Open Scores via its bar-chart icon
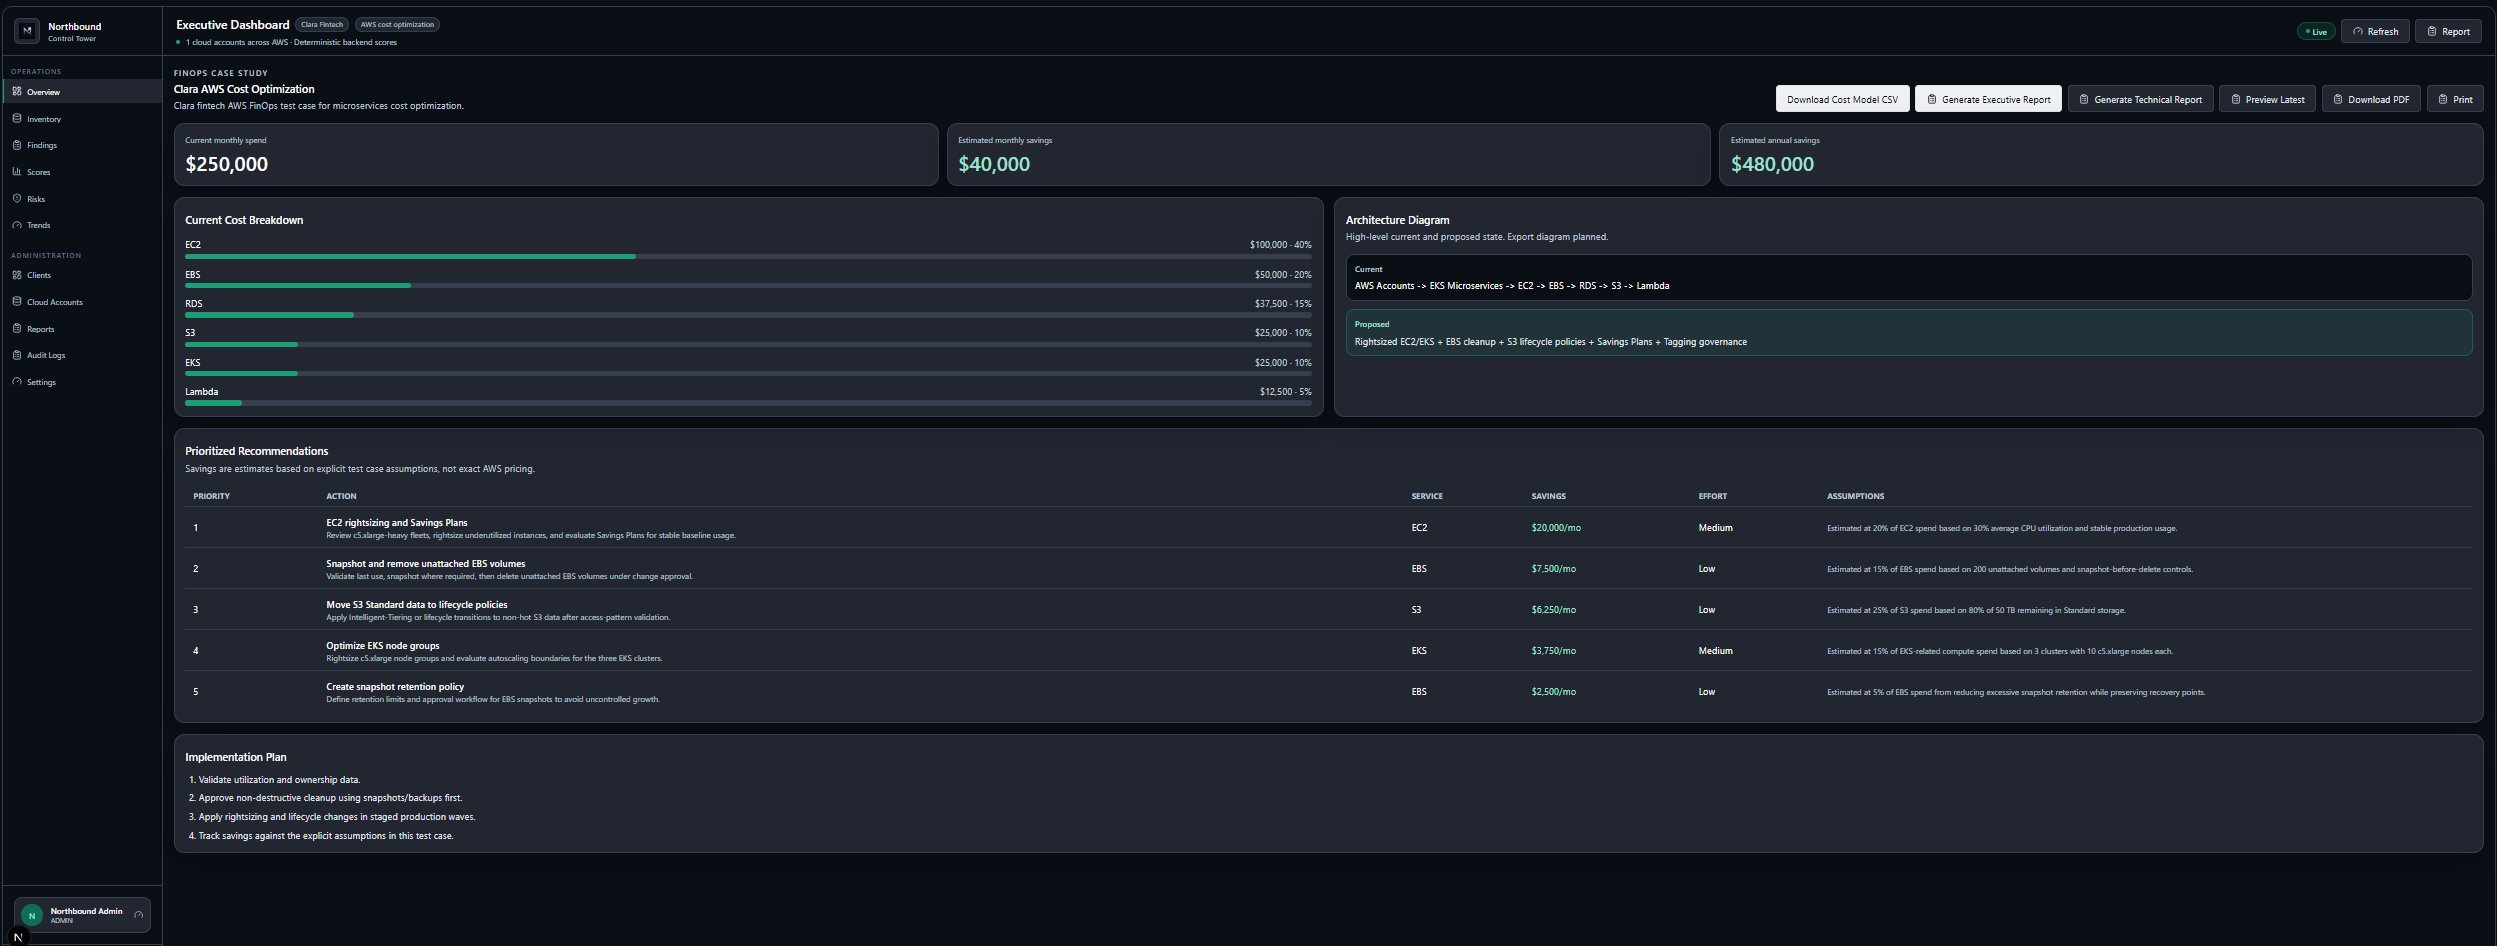 pos(17,171)
